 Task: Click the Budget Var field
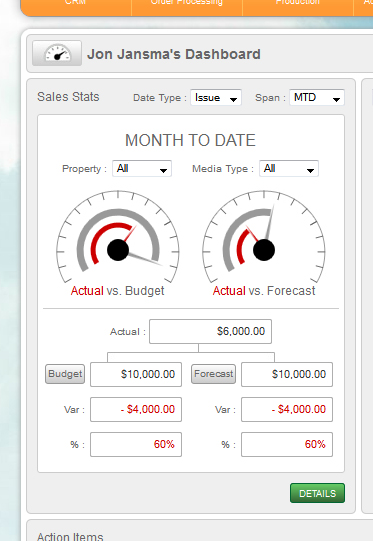(136, 410)
